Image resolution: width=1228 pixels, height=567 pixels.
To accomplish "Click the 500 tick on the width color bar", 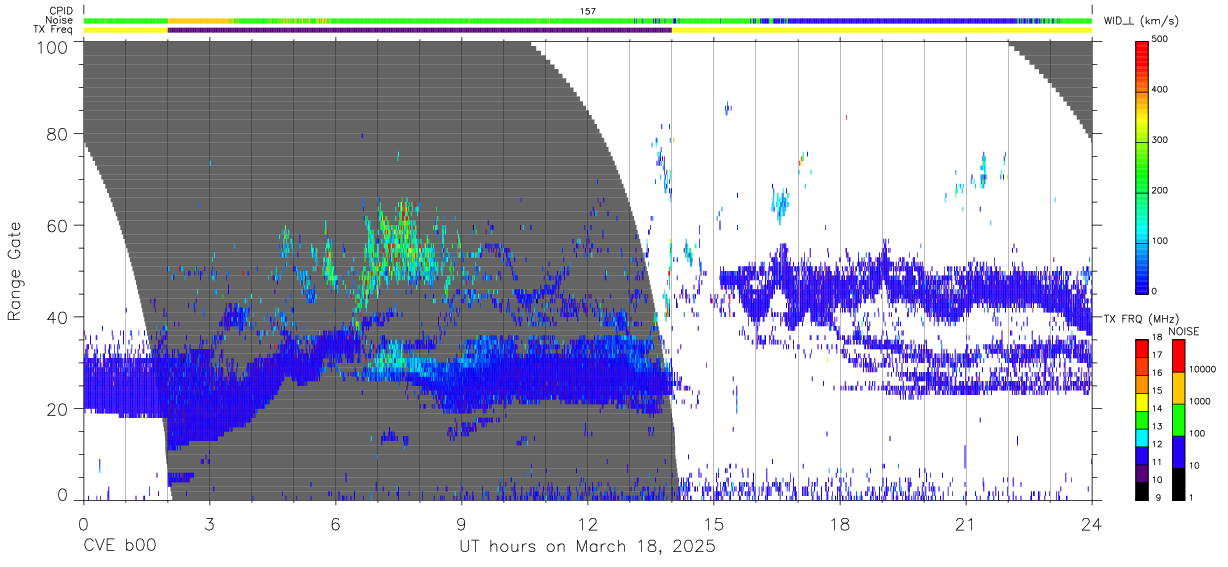I will pos(1160,39).
